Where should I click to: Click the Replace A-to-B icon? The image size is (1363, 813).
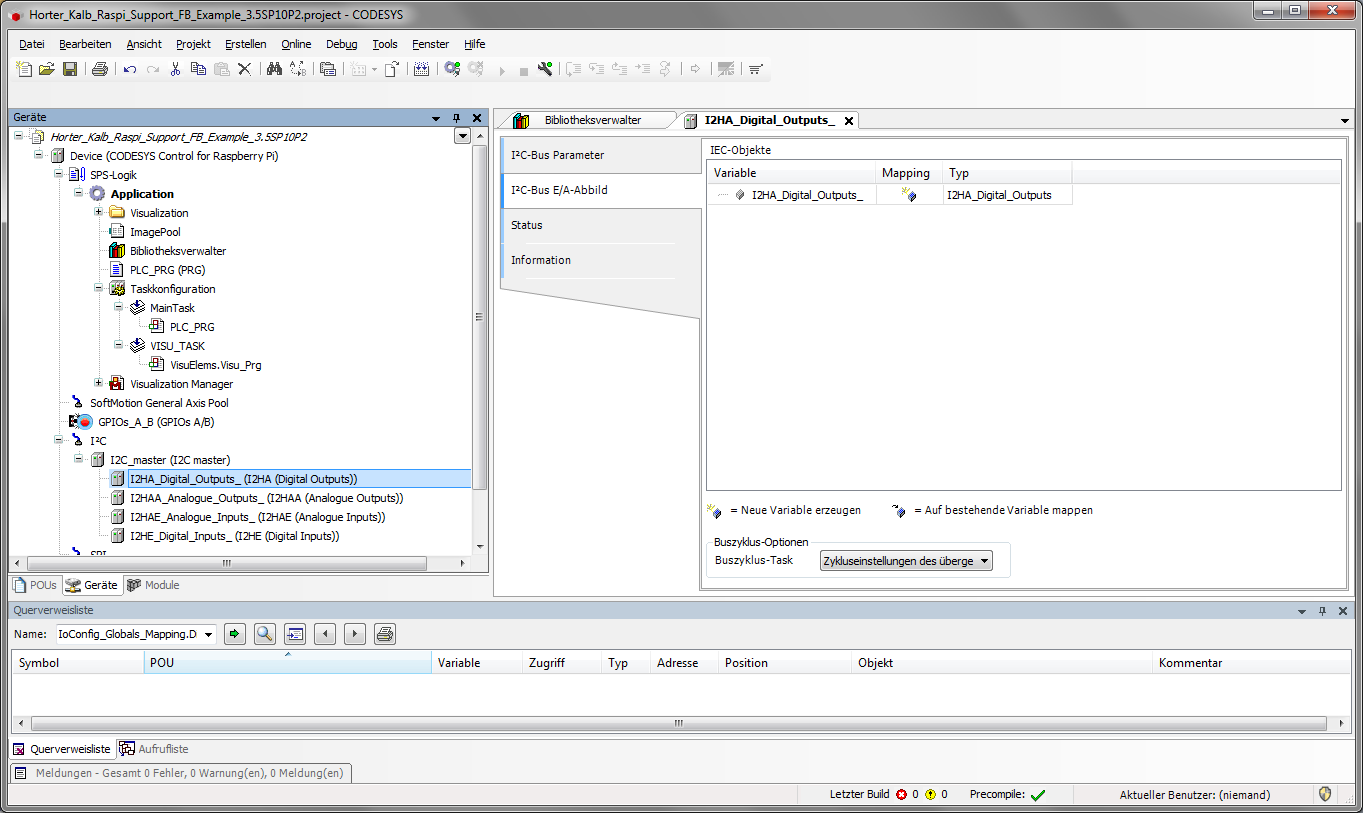pos(298,69)
